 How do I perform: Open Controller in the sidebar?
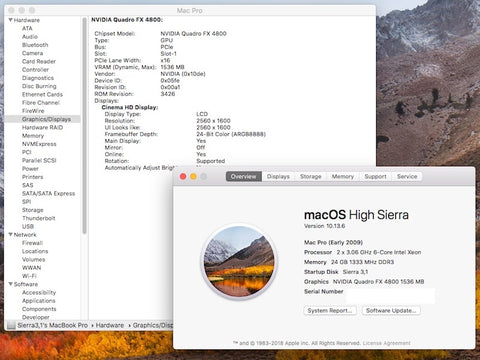35,70
